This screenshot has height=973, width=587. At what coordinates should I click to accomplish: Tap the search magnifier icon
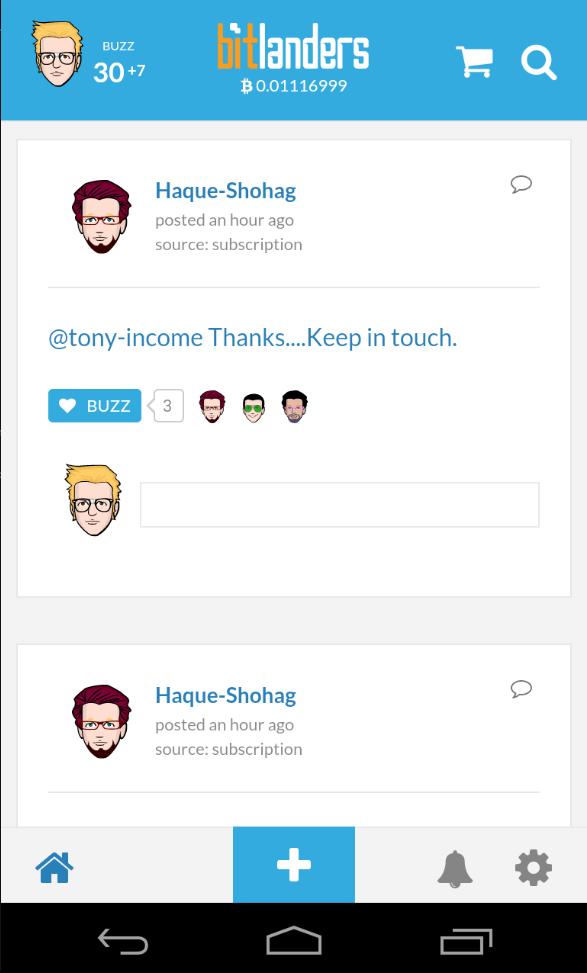538,63
